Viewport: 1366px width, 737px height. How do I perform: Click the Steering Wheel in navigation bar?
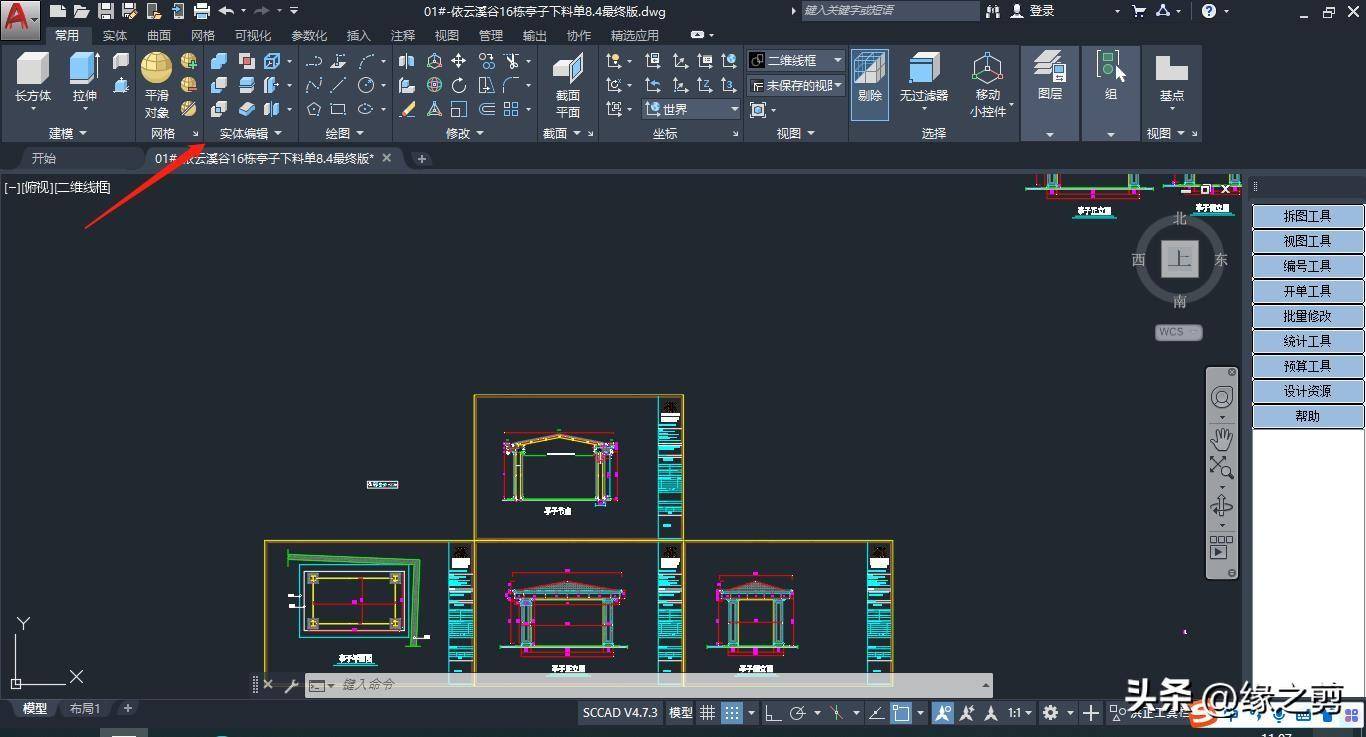pos(1221,398)
